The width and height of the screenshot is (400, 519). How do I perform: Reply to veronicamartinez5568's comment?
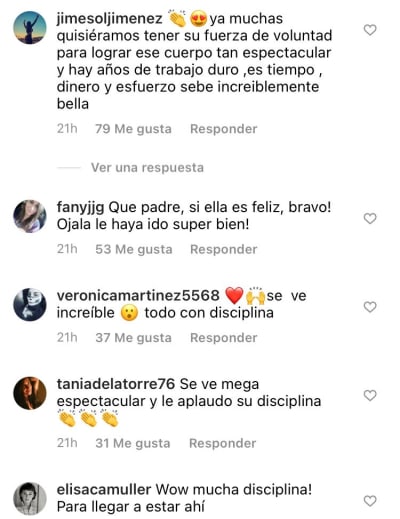point(224,338)
